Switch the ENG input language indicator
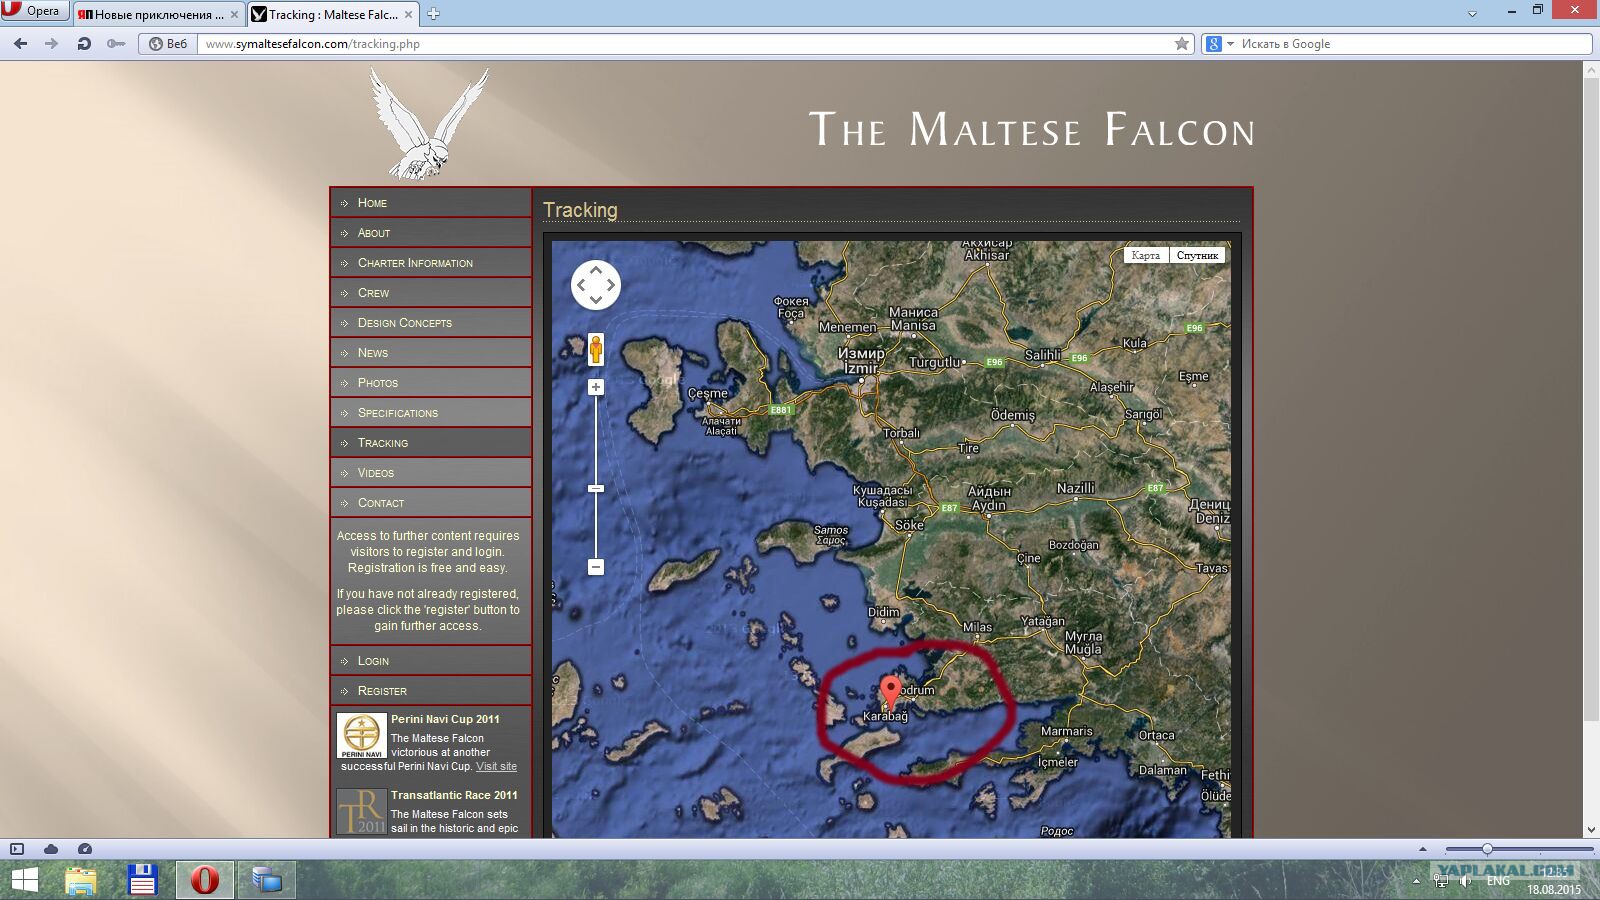This screenshot has width=1600, height=900. point(1498,881)
